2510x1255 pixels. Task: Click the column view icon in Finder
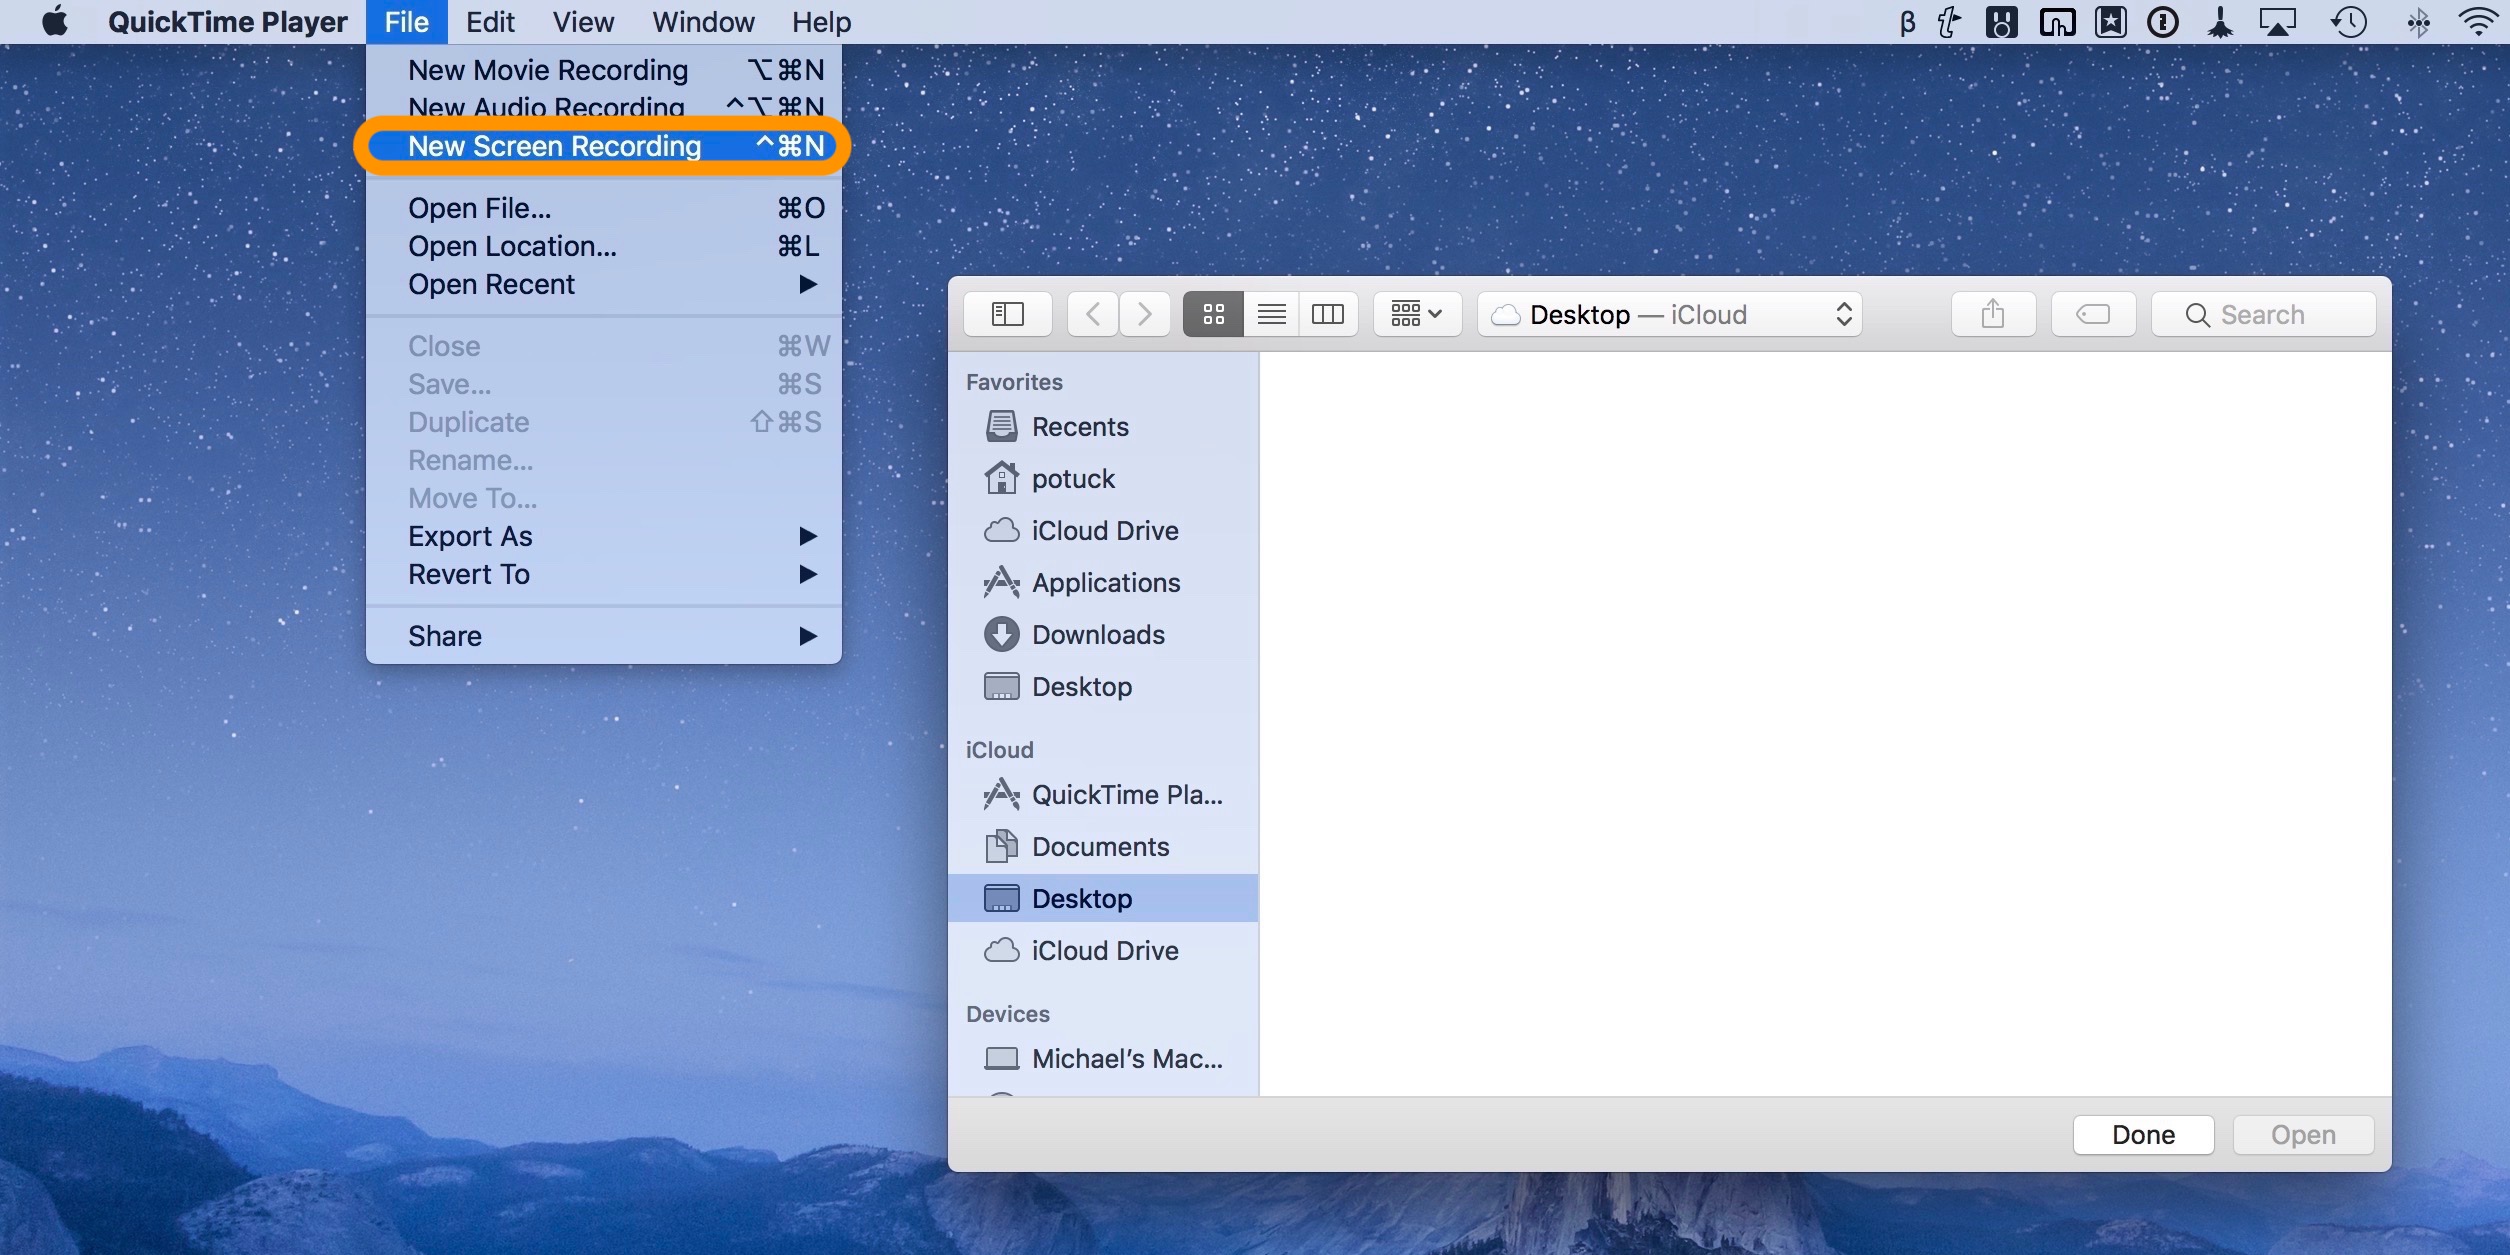1325,312
